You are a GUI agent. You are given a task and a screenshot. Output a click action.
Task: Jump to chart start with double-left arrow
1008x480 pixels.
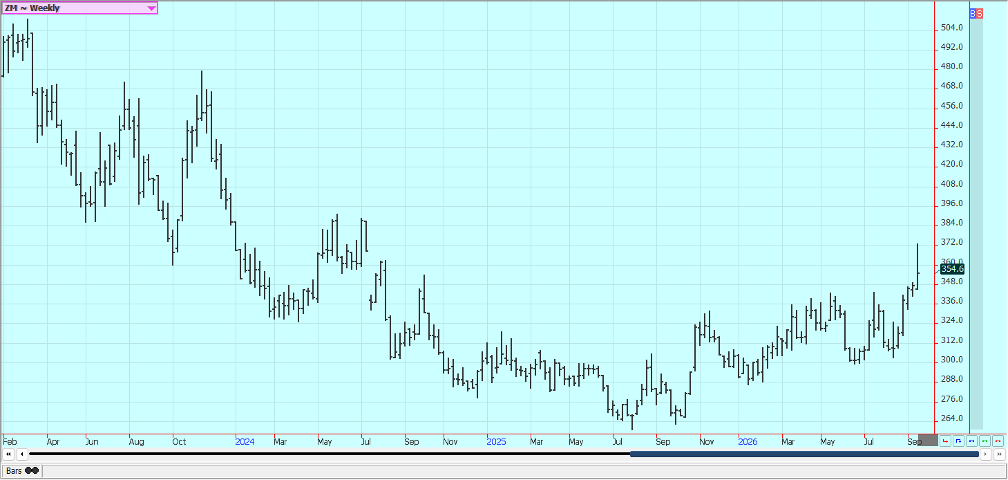pos(9,454)
